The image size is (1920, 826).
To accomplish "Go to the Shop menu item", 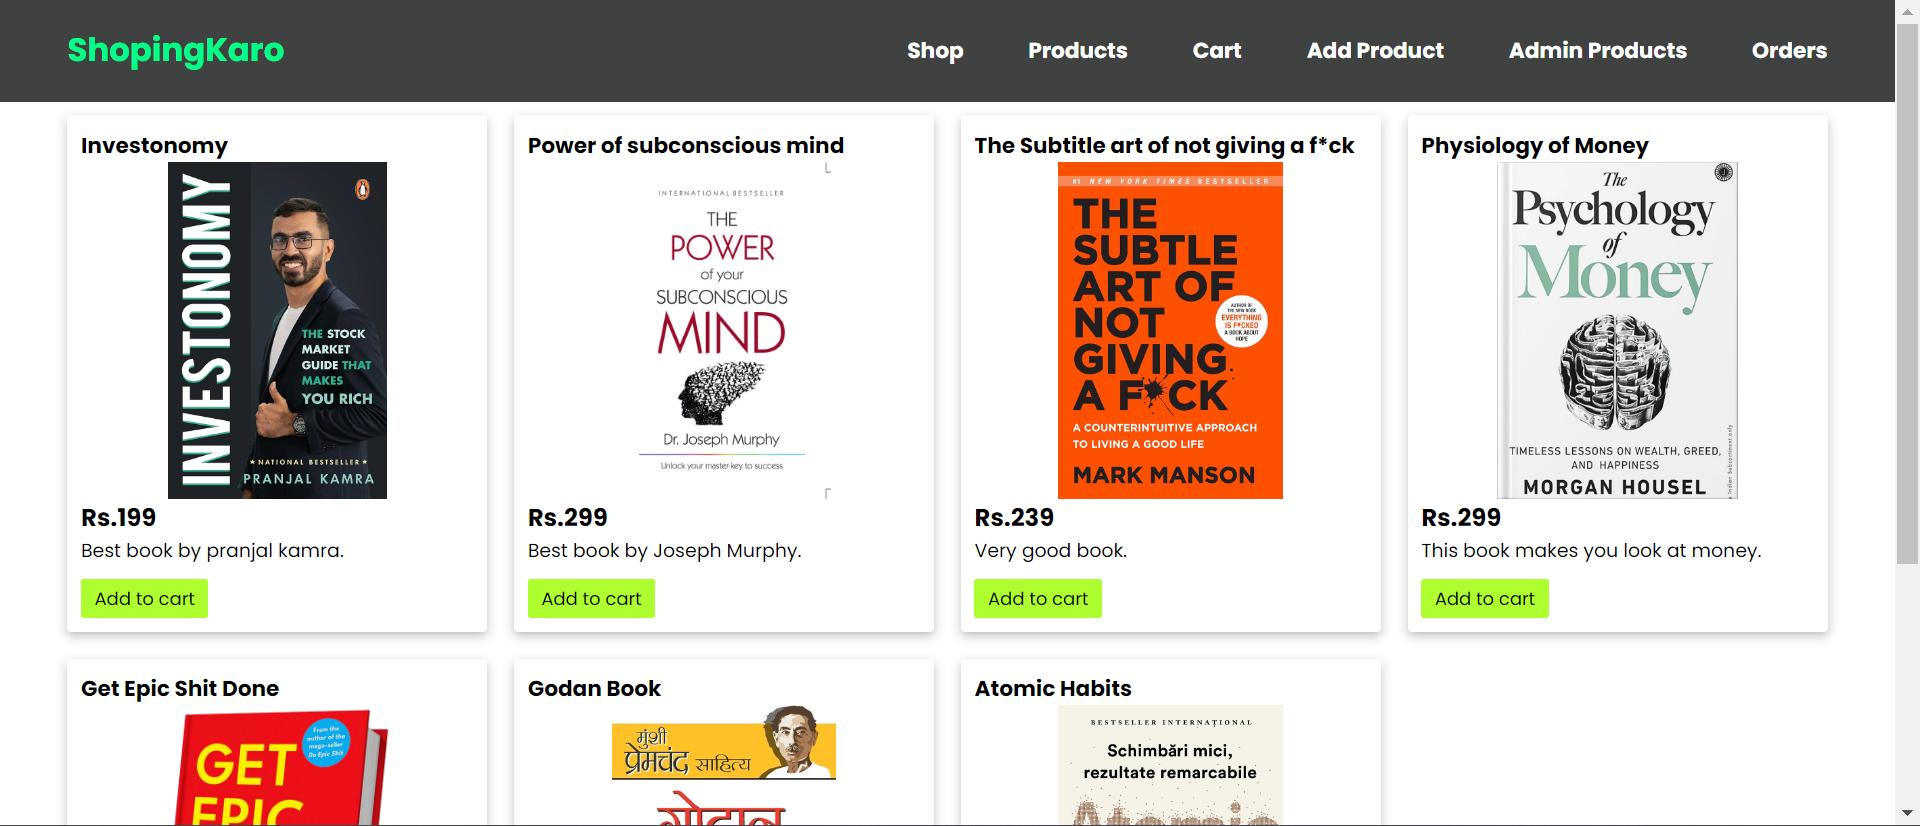I will tap(935, 50).
